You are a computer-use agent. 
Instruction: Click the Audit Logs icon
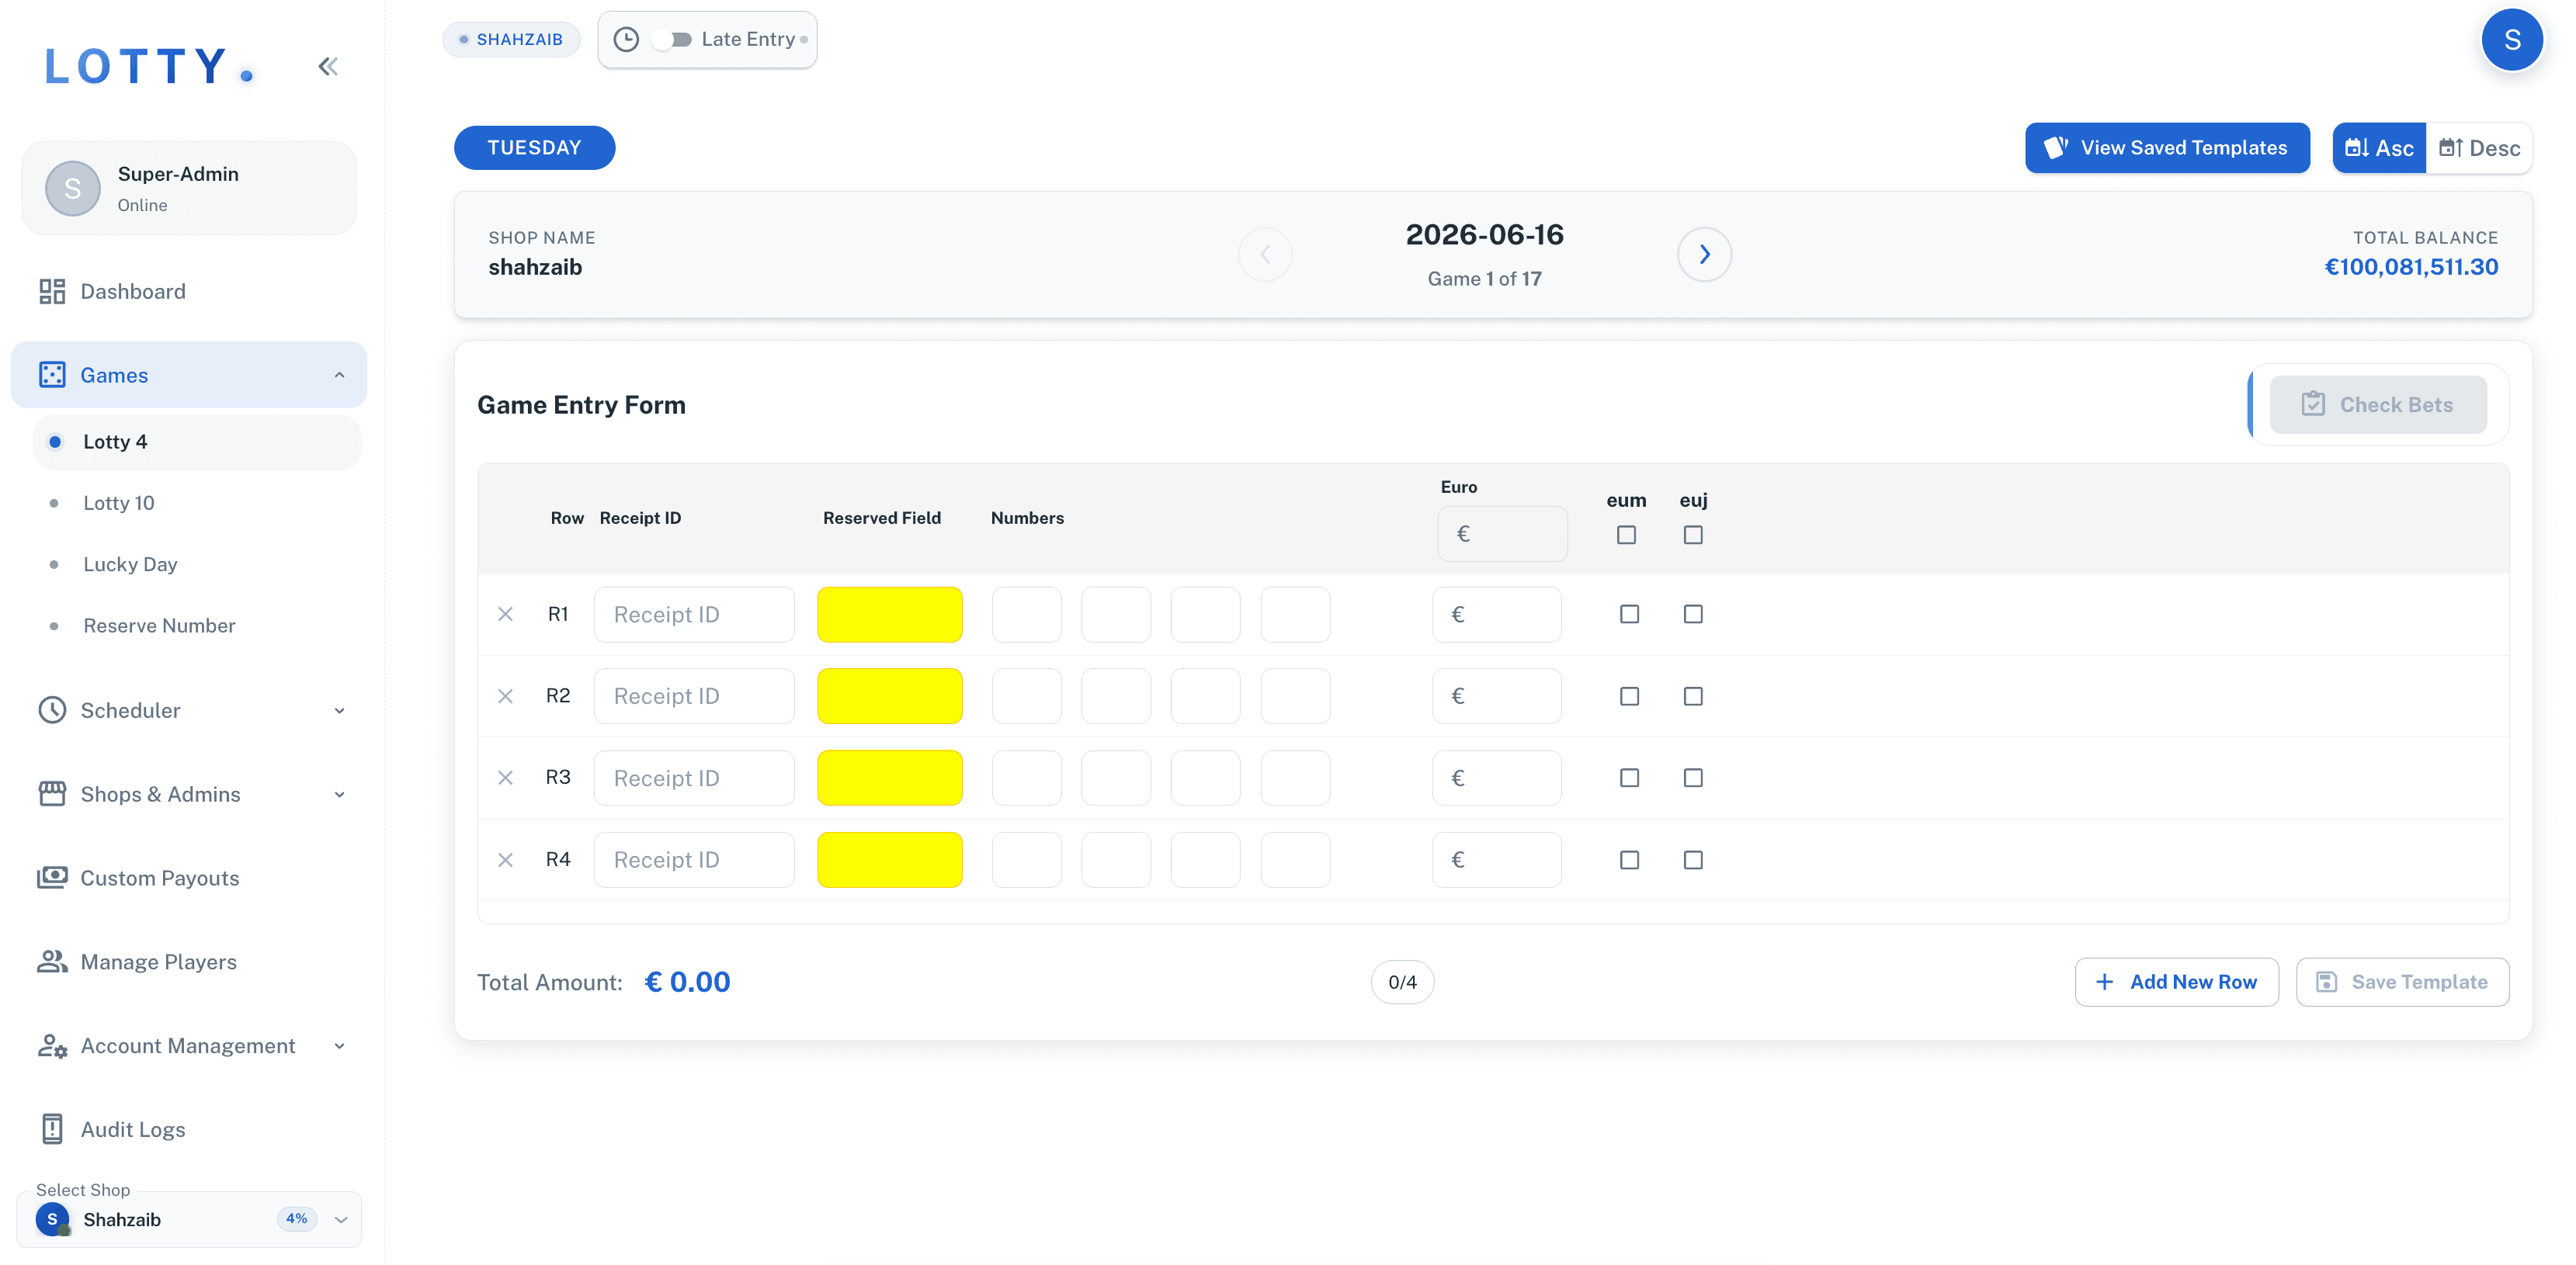52,1129
